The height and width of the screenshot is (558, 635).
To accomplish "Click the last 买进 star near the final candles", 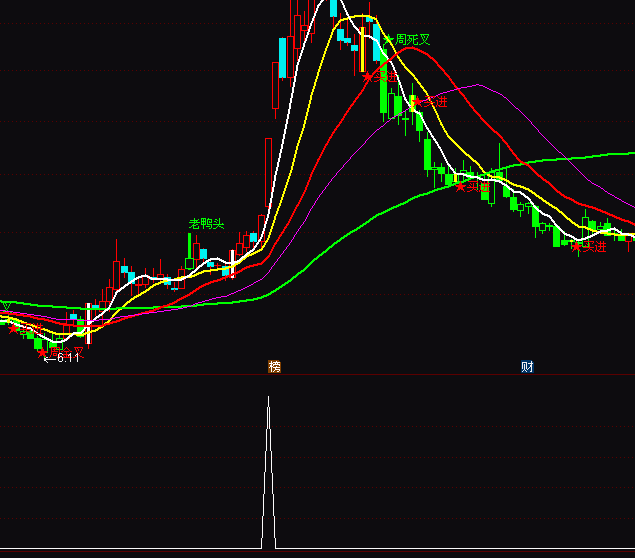I will click(576, 246).
